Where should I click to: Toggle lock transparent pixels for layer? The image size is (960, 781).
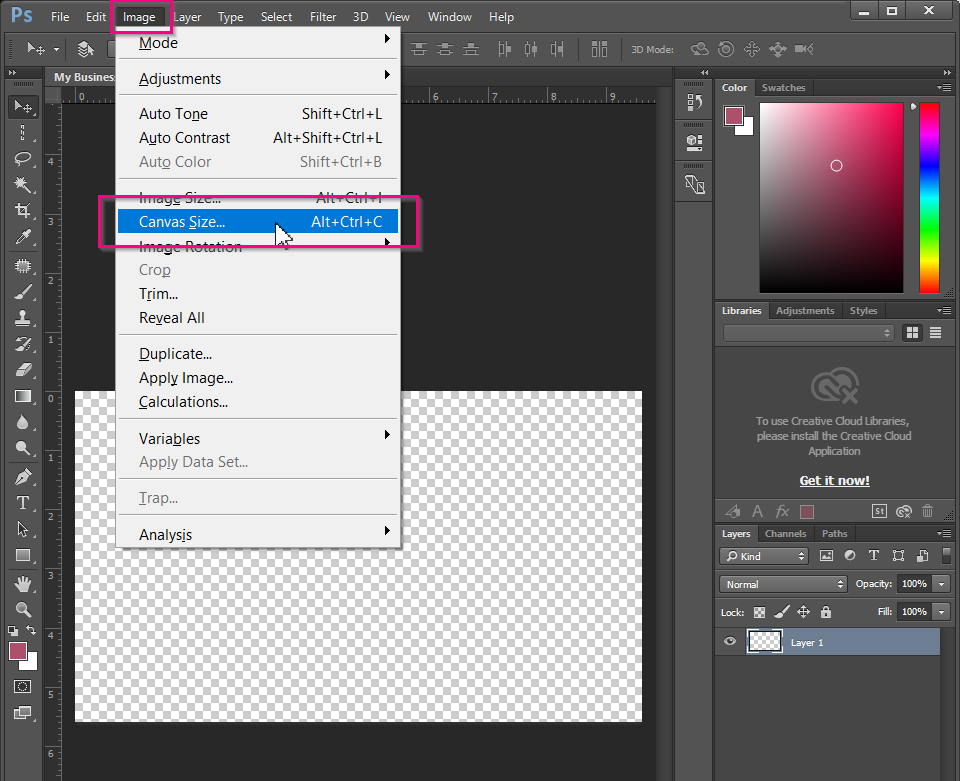pyautogui.click(x=760, y=612)
